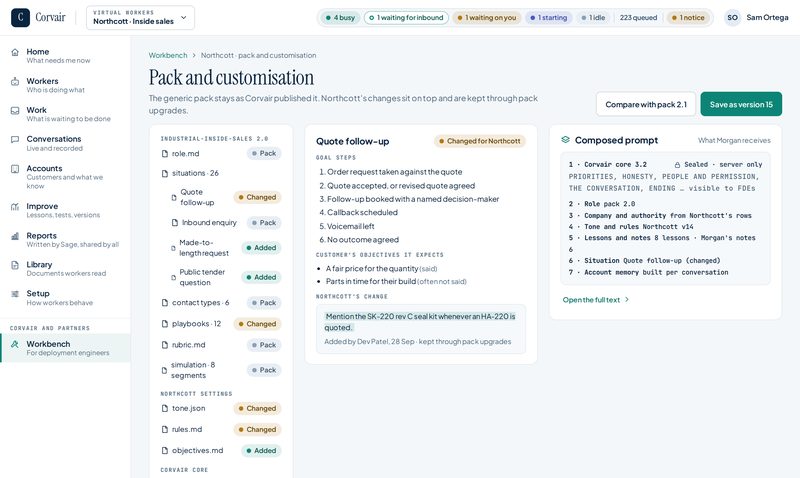Go to the Reports section
This screenshot has width=800, height=478.
click(x=65, y=240)
